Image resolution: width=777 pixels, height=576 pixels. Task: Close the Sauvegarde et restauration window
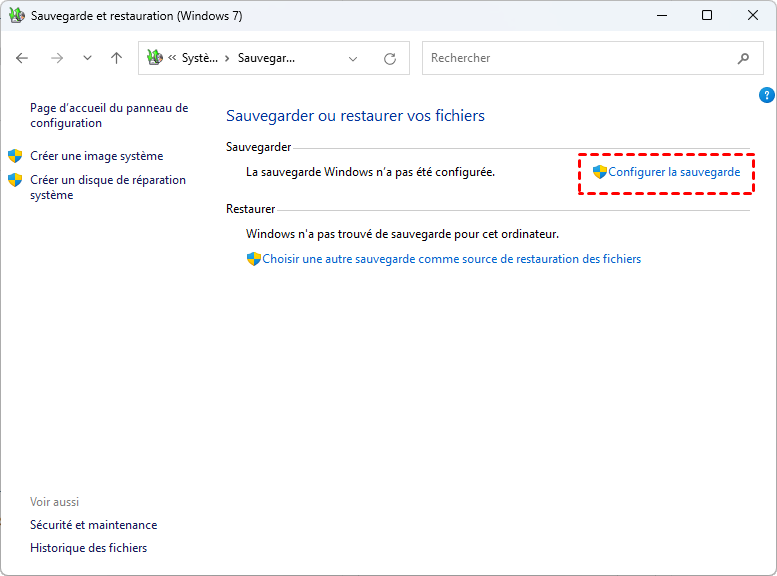pos(753,15)
